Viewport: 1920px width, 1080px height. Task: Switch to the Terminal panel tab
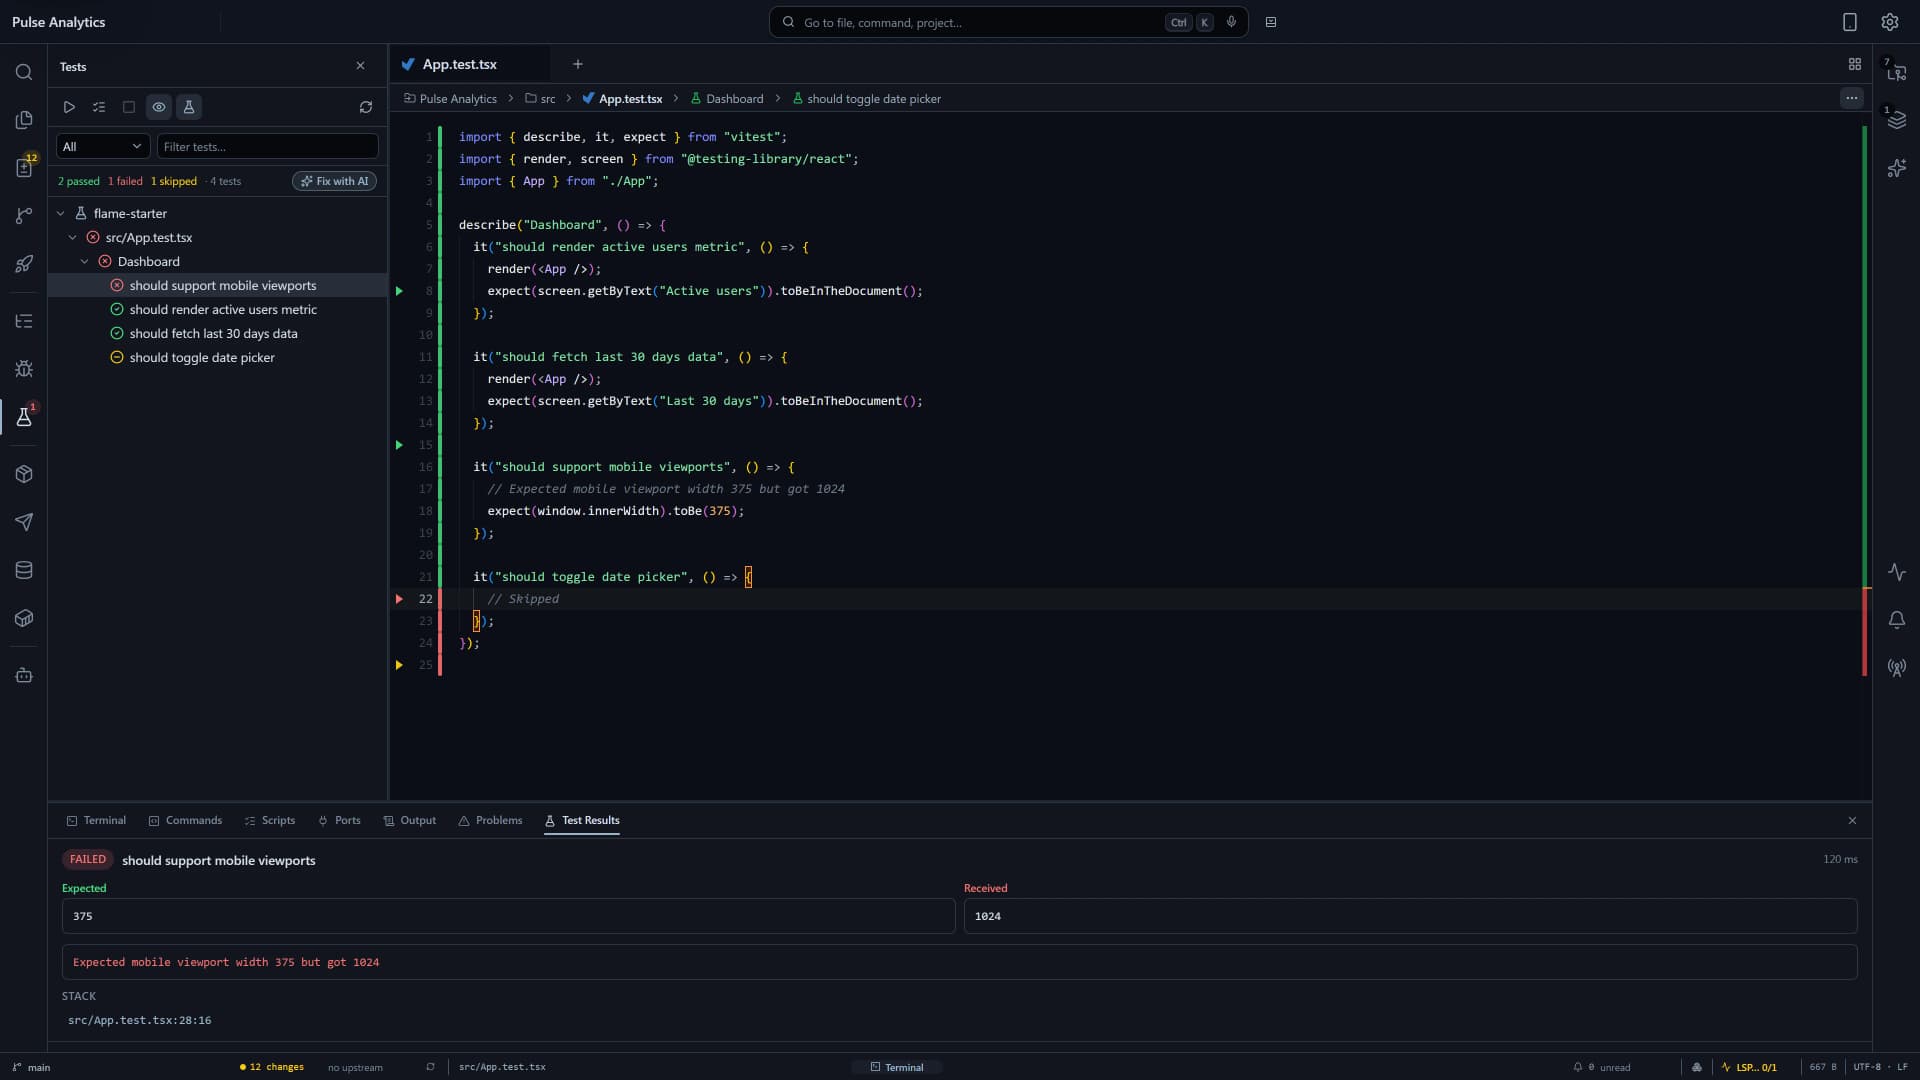coord(96,820)
